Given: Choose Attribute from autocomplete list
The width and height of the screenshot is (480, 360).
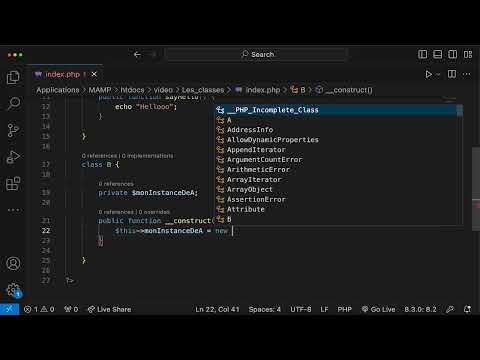Looking at the screenshot, I should pyautogui.click(x=336, y=210).
